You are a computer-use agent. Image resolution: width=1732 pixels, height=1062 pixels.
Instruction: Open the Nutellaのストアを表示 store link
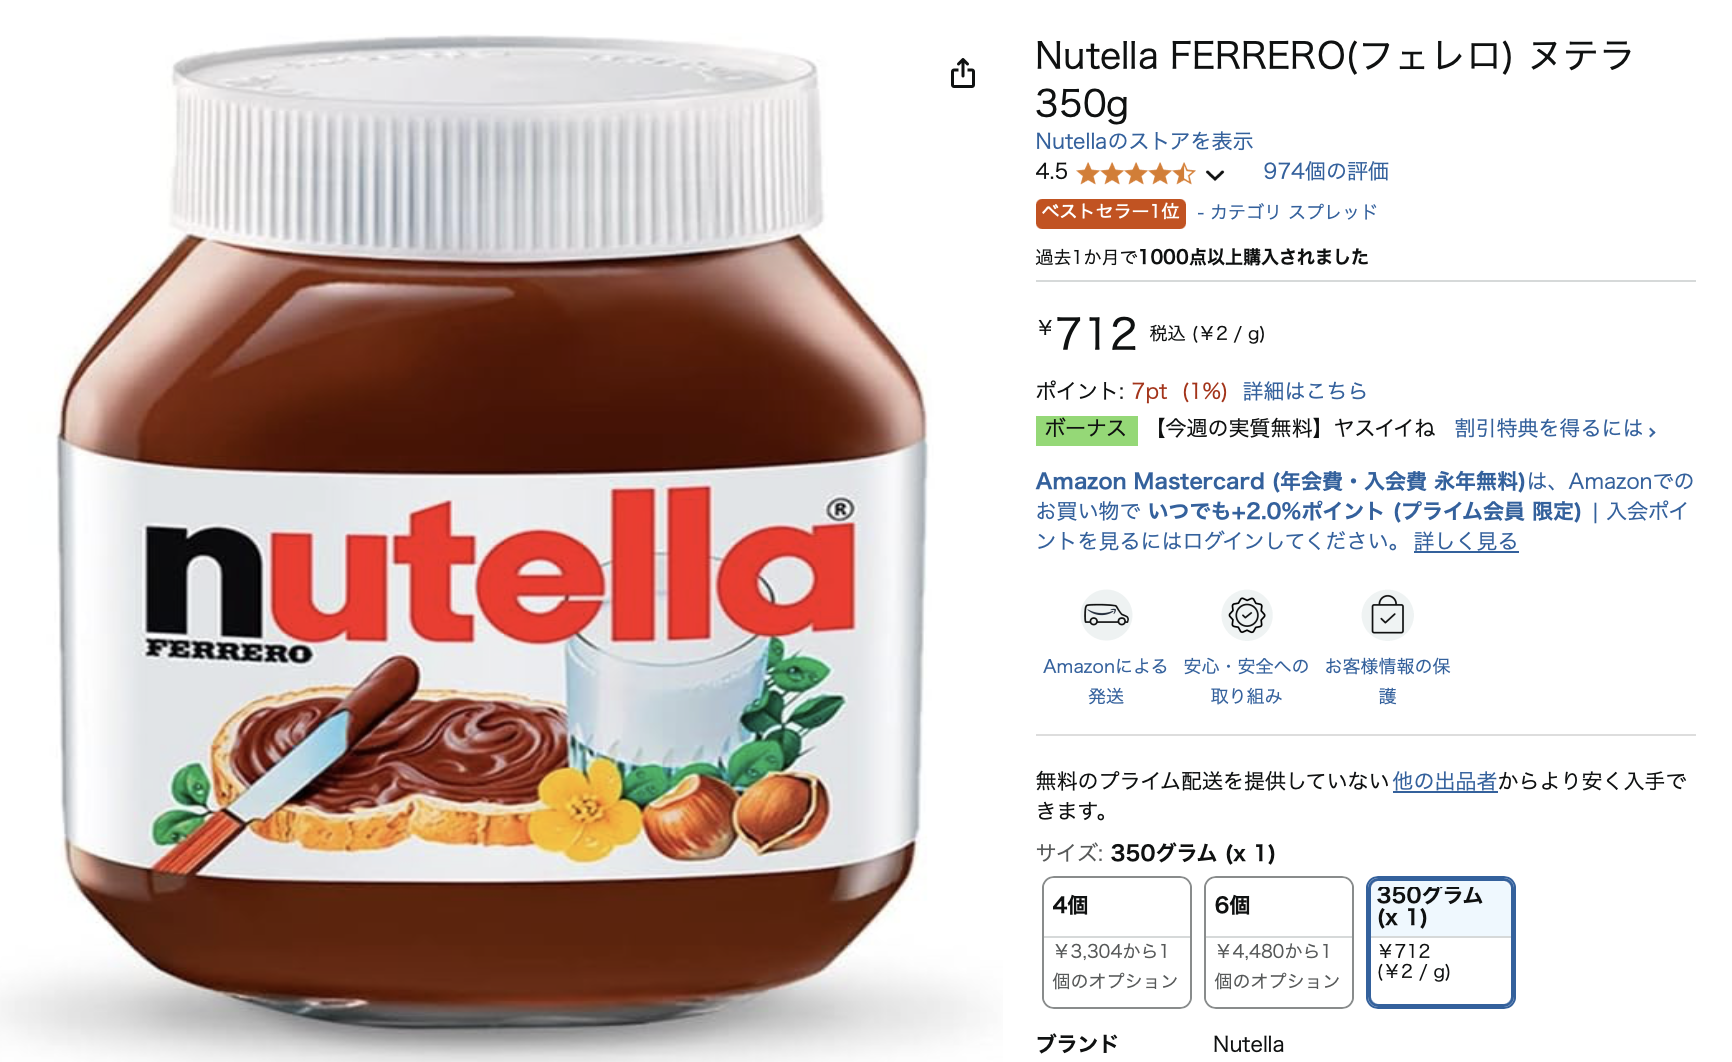click(x=1144, y=141)
